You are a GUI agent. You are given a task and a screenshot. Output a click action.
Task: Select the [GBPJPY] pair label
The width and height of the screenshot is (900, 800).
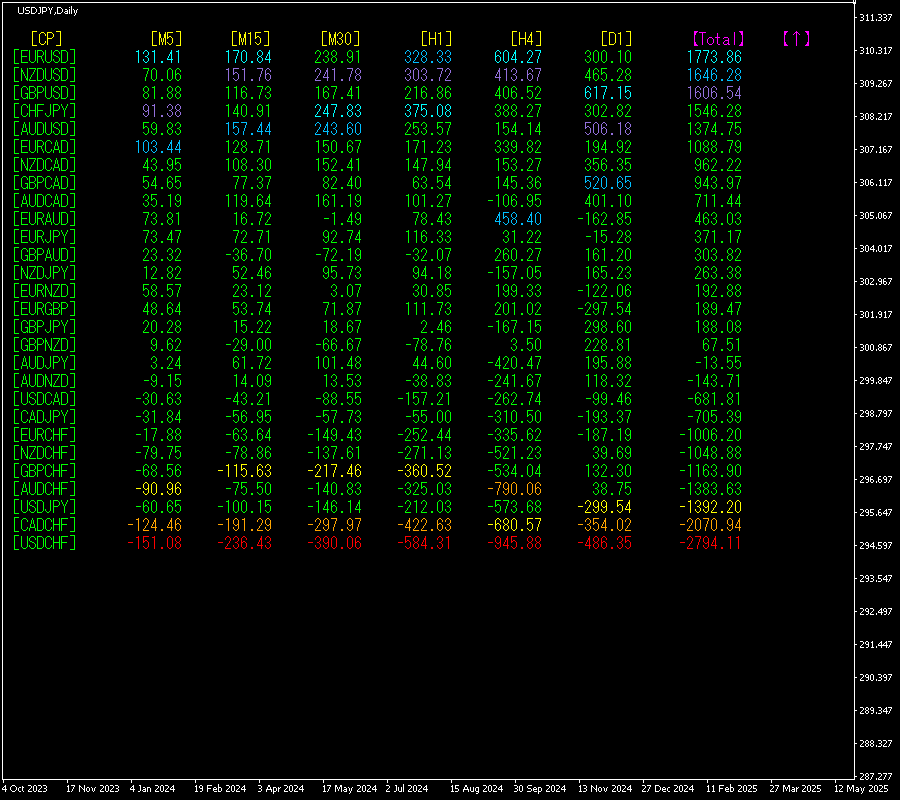tap(44, 327)
